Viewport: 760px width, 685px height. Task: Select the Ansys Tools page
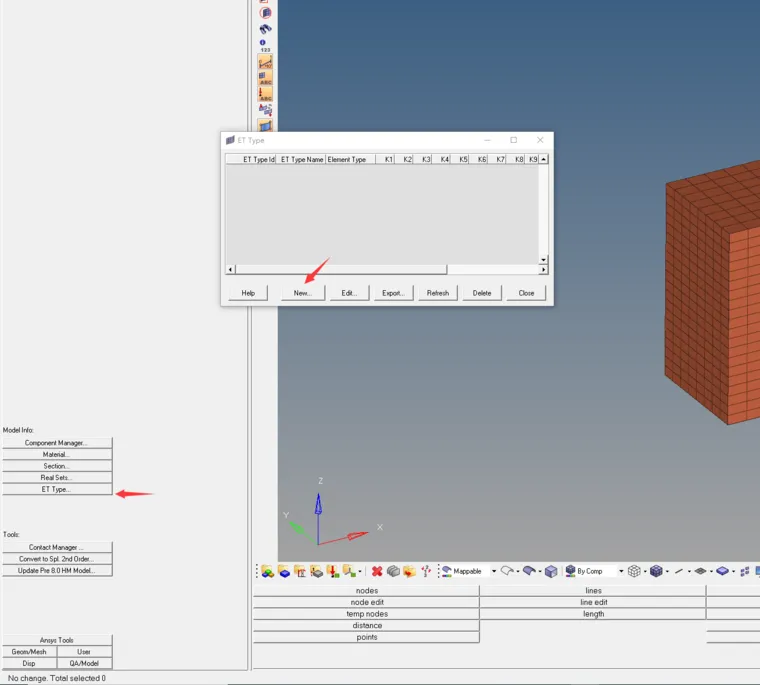[57, 640]
